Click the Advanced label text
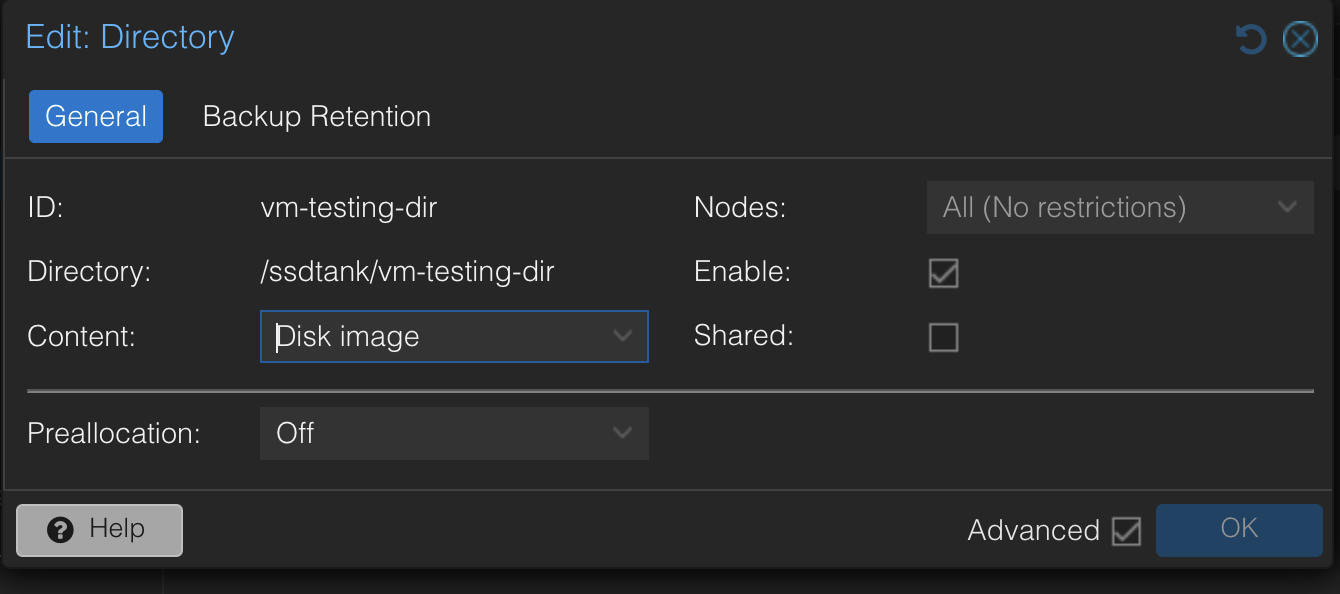Image resolution: width=1340 pixels, height=594 pixels. 1034,530
